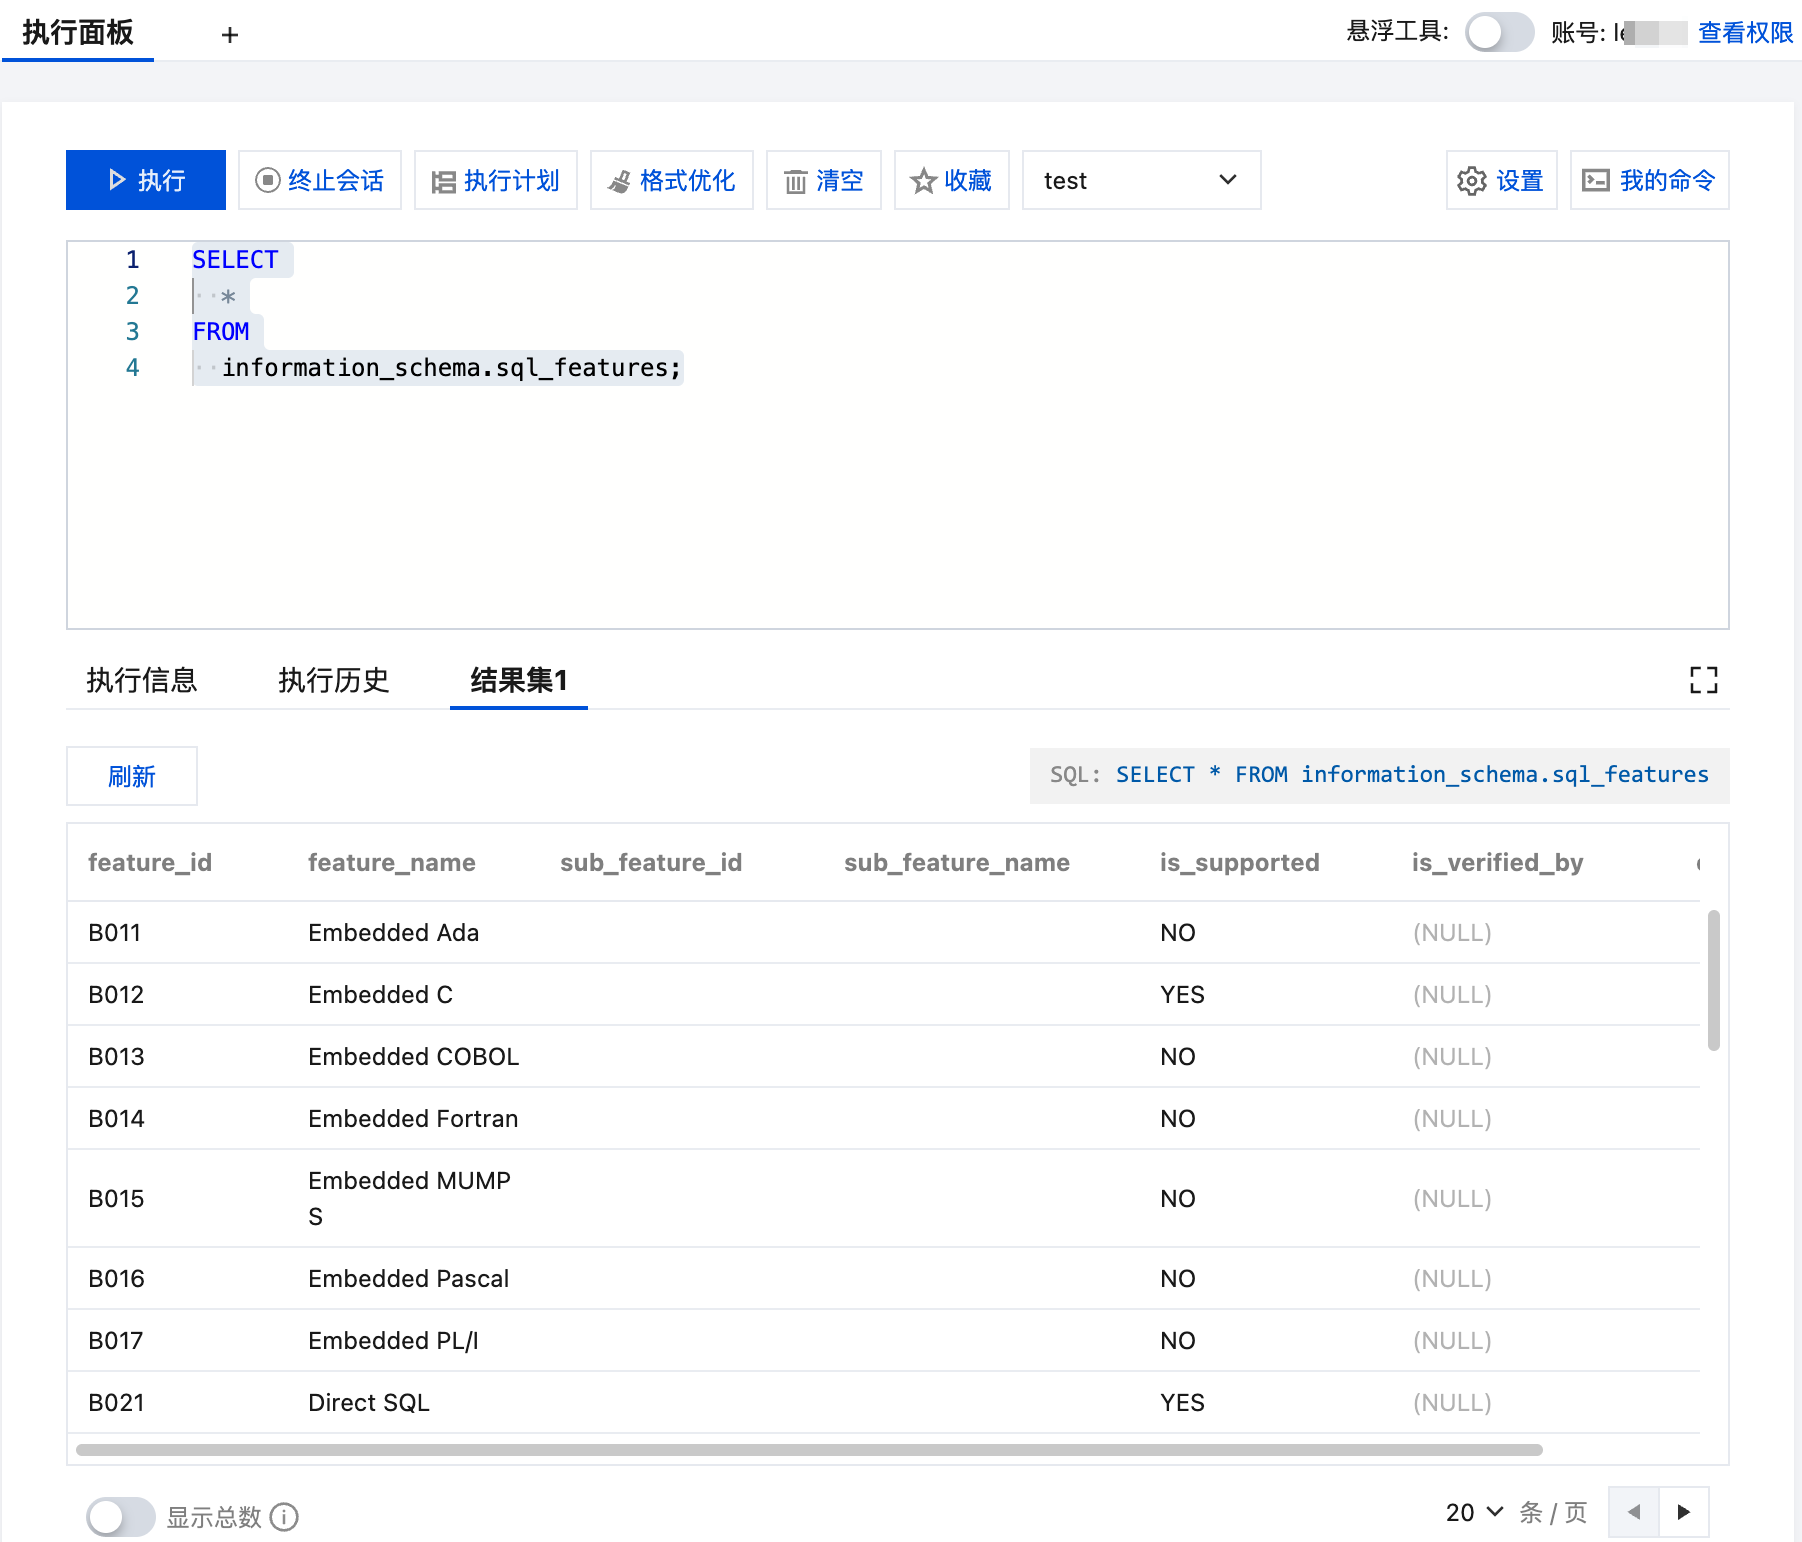Expand result panel to fullscreen
1802x1542 pixels.
[1703, 680]
